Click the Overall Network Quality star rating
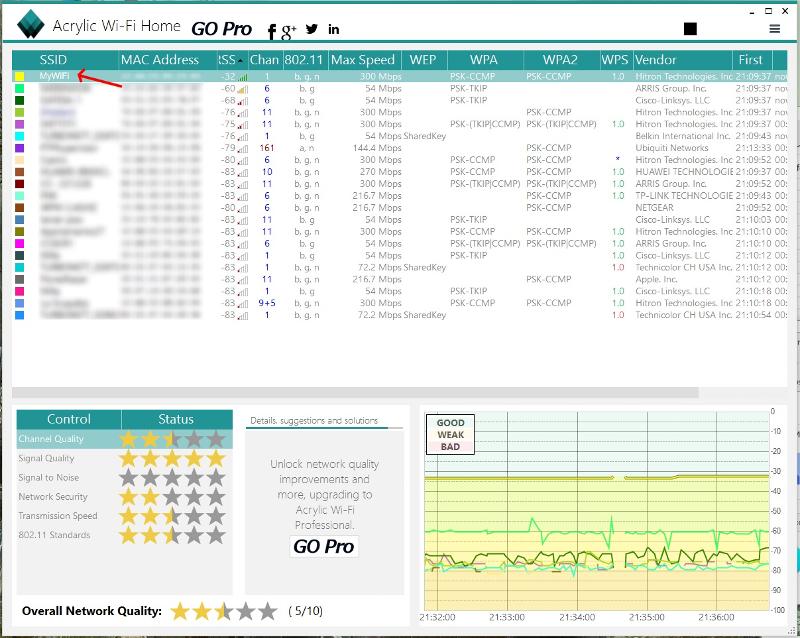This screenshot has height=638, width=800. pyautogui.click(x=224, y=611)
